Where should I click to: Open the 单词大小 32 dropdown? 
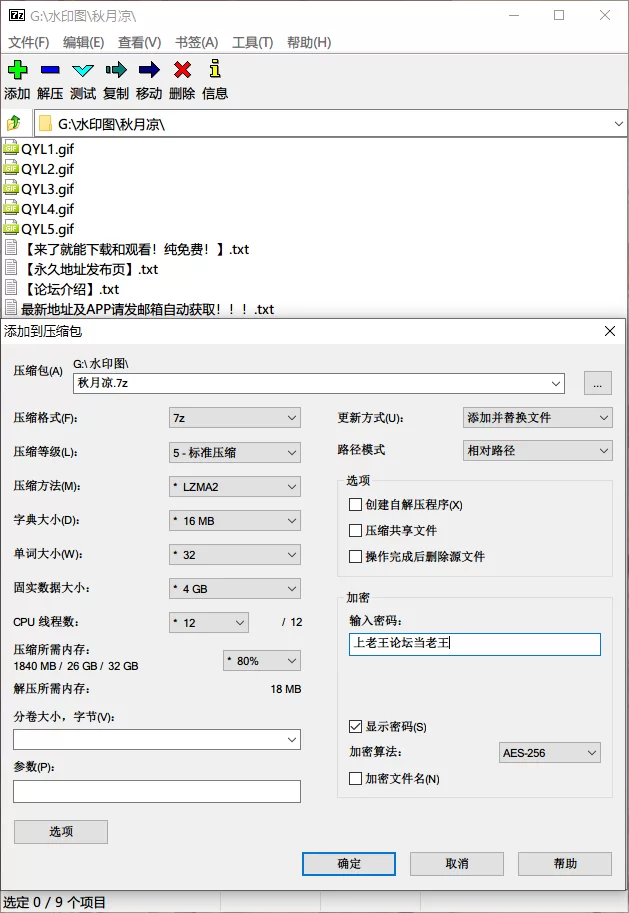coord(235,555)
